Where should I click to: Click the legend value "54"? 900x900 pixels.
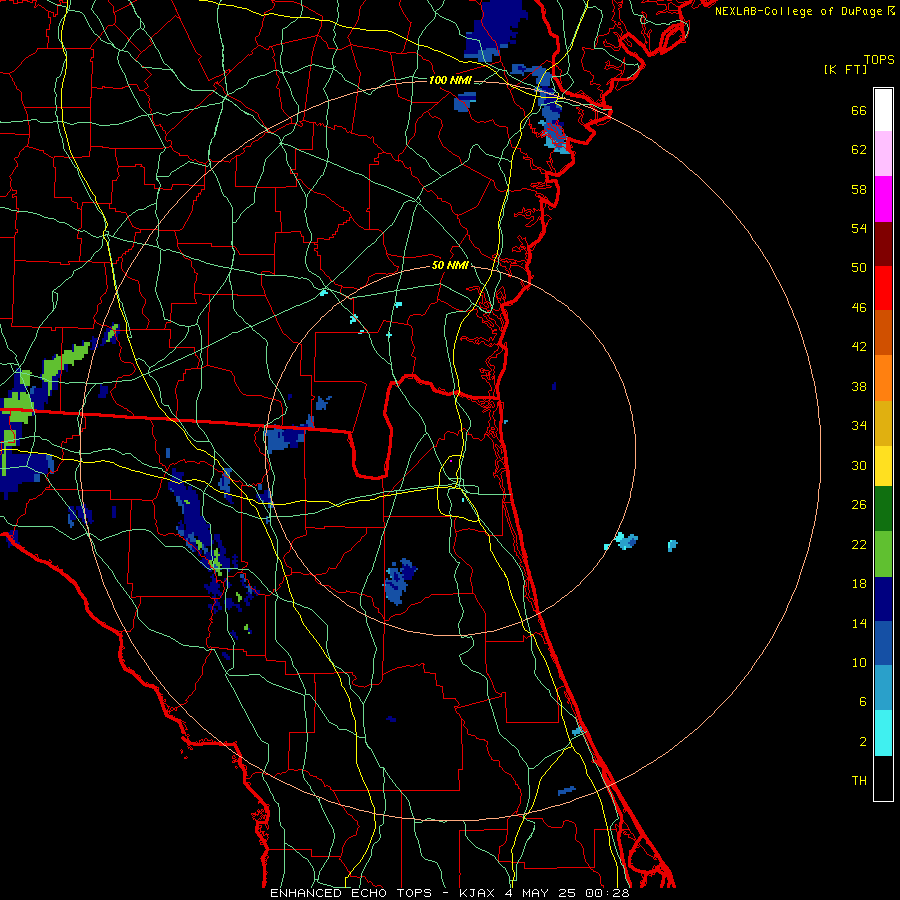tap(859, 228)
